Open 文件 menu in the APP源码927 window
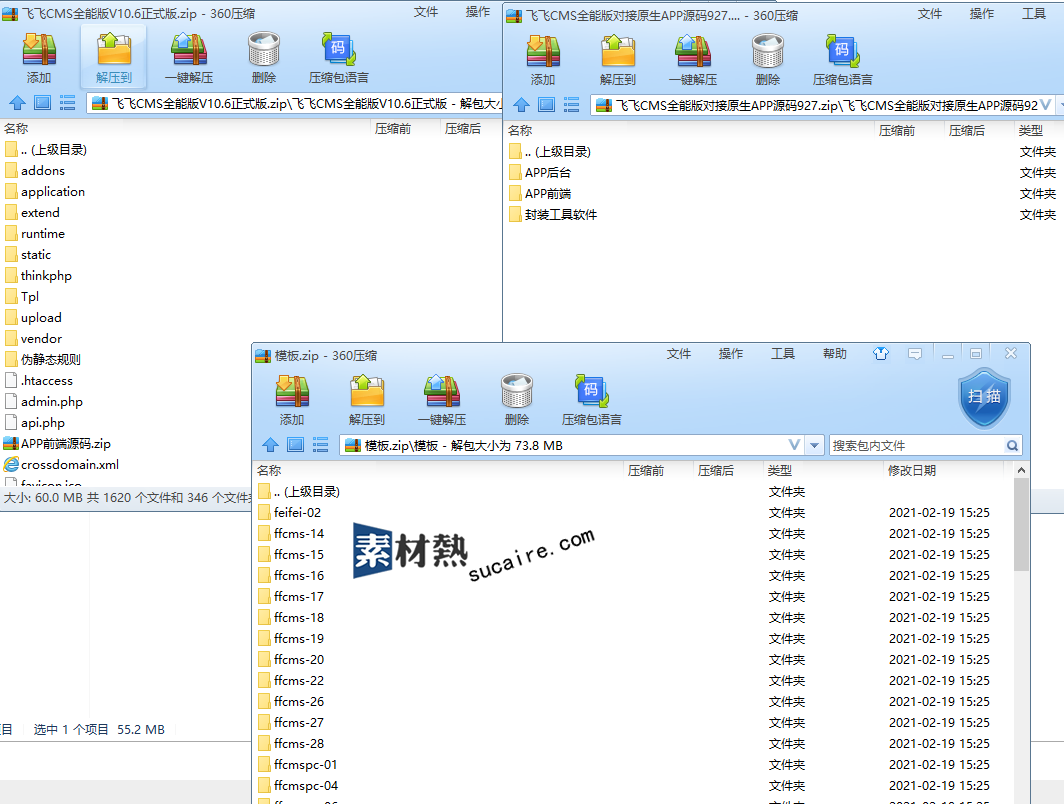Screen dimensions: 1064x804 (930, 14)
